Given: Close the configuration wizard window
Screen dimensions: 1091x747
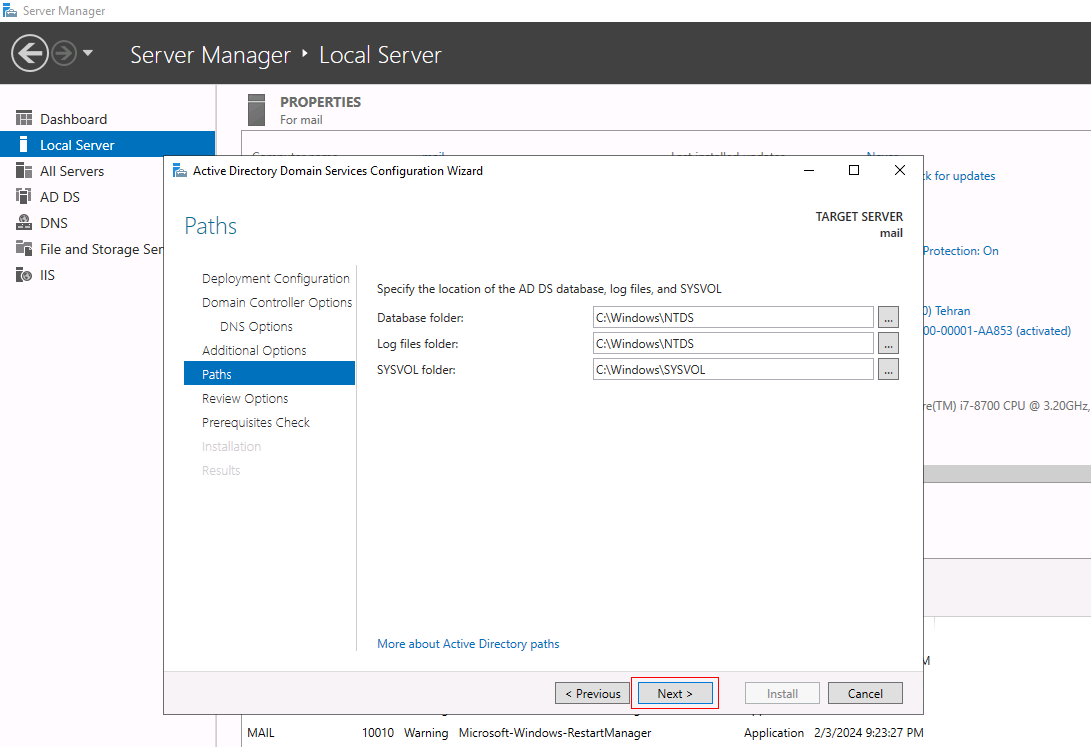Looking at the screenshot, I should tap(900, 170).
